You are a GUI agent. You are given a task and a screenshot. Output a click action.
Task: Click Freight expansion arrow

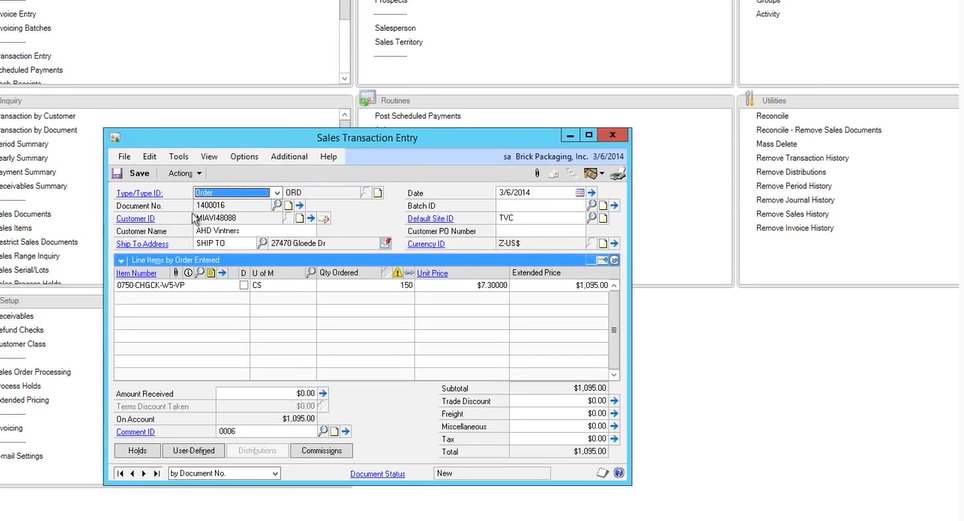614,413
